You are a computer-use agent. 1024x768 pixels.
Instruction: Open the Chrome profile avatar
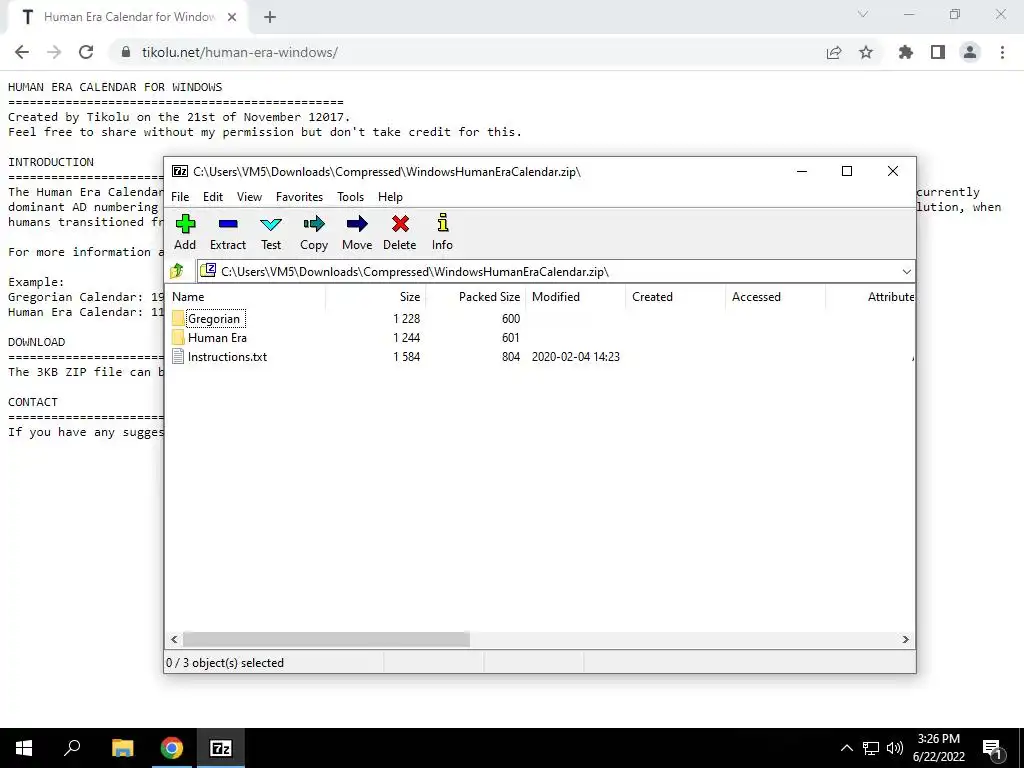(x=970, y=52)
